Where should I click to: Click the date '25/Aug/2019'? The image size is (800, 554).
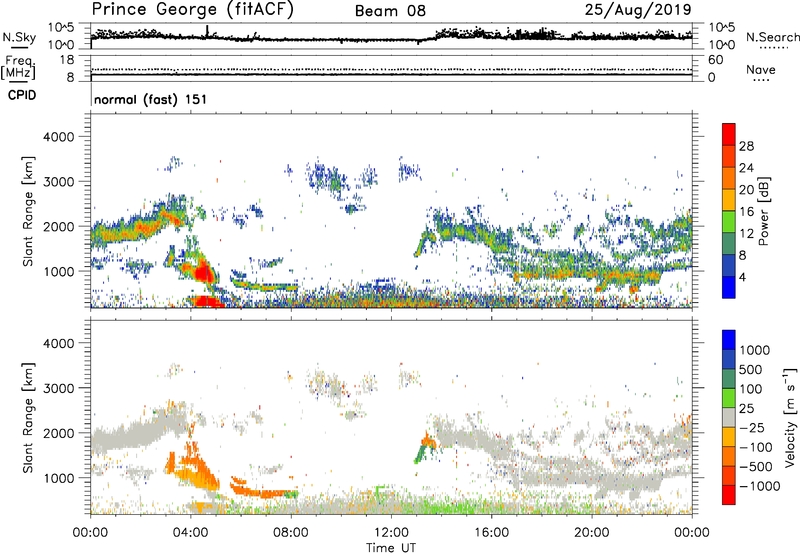tap(638, 10)
